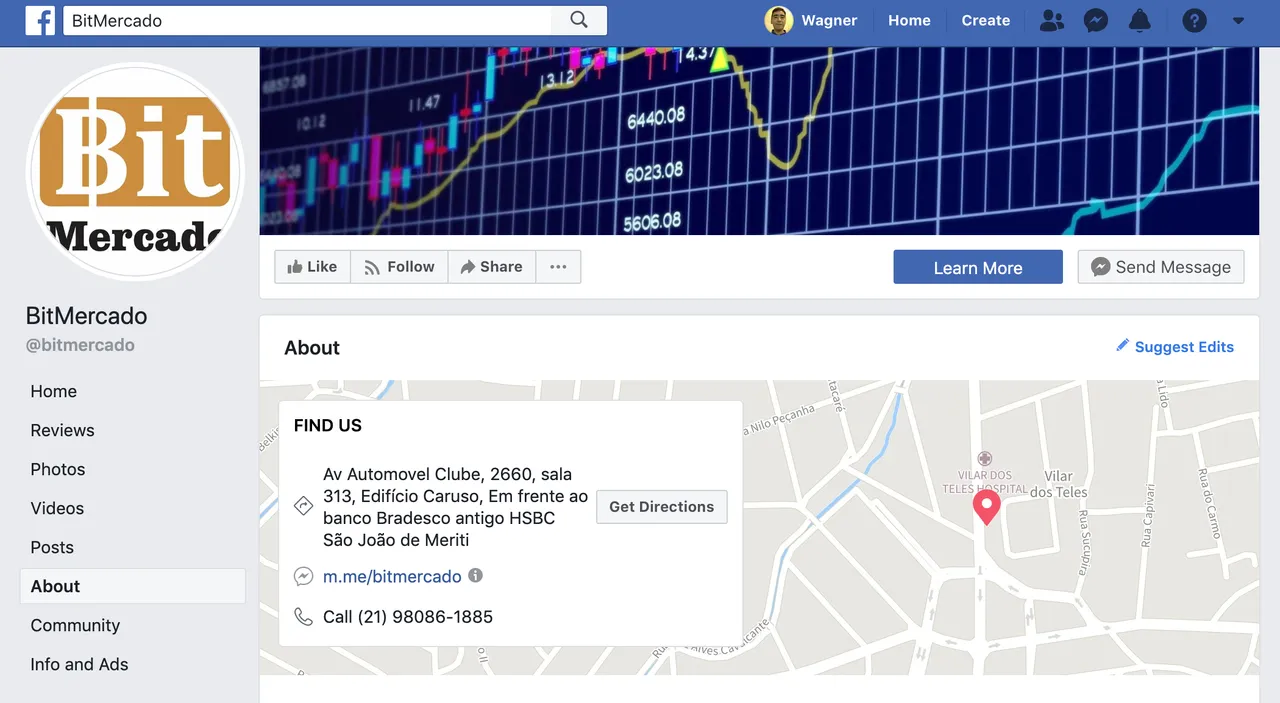Image resolution: width=1280 pixels, height=703 pixels.
Task: Click Suggest Edits link
Action: click(x=1175, y=347)
